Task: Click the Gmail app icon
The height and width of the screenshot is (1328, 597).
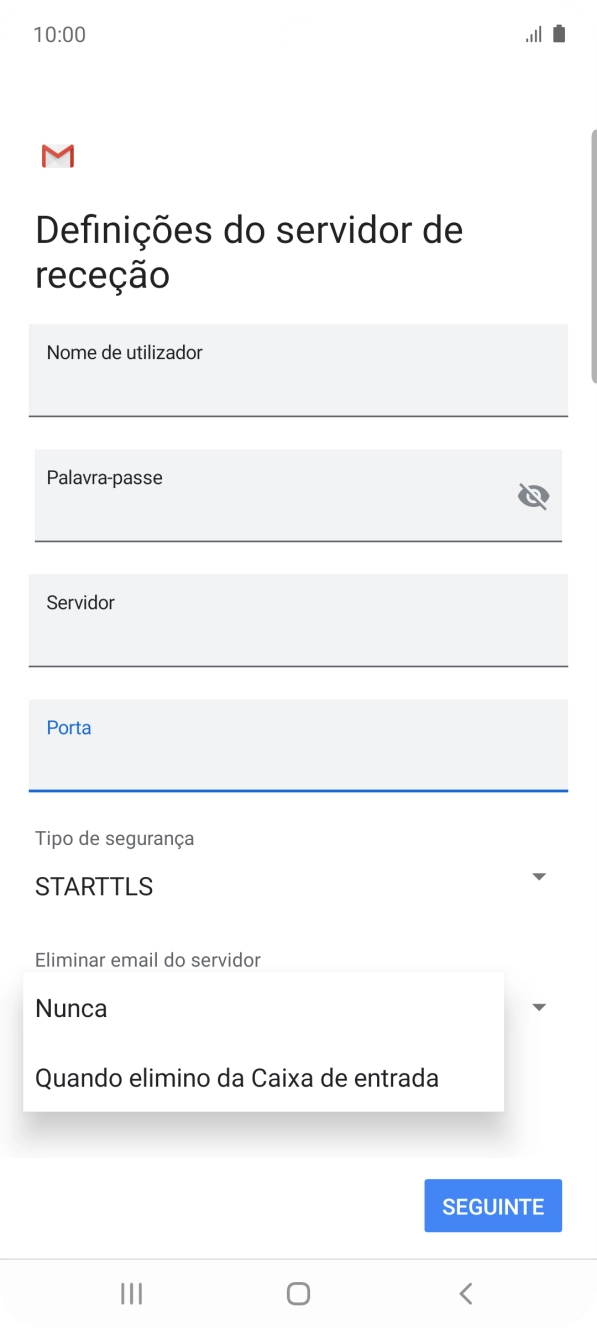Action: (x=57, y=156)
